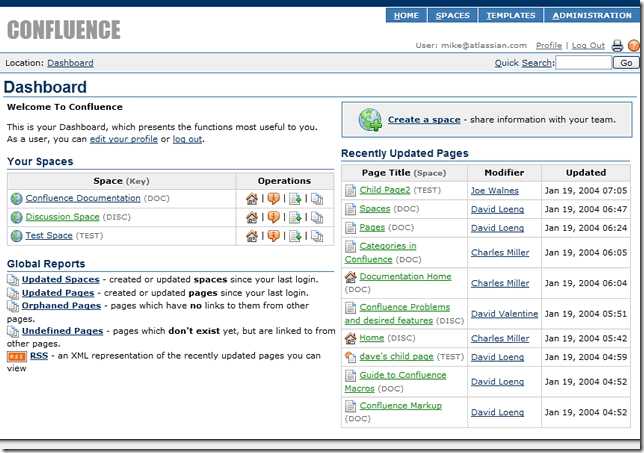The height and width of the screenshot is (453, 644).
Task: Click pages copy icon in Discussion Space row
Action: (317, 218)
